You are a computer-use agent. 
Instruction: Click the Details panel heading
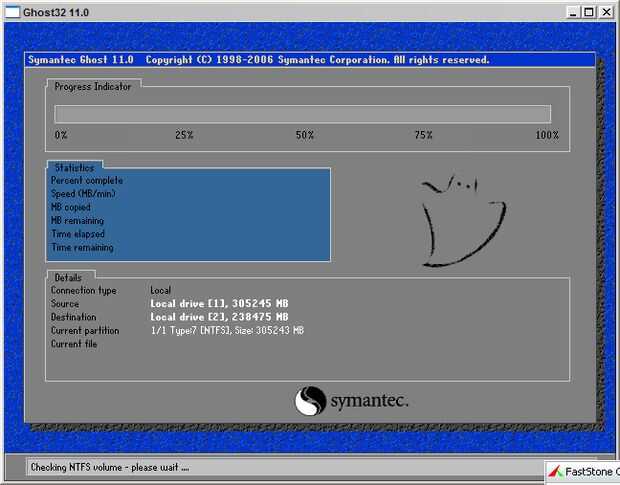point(68,277)
